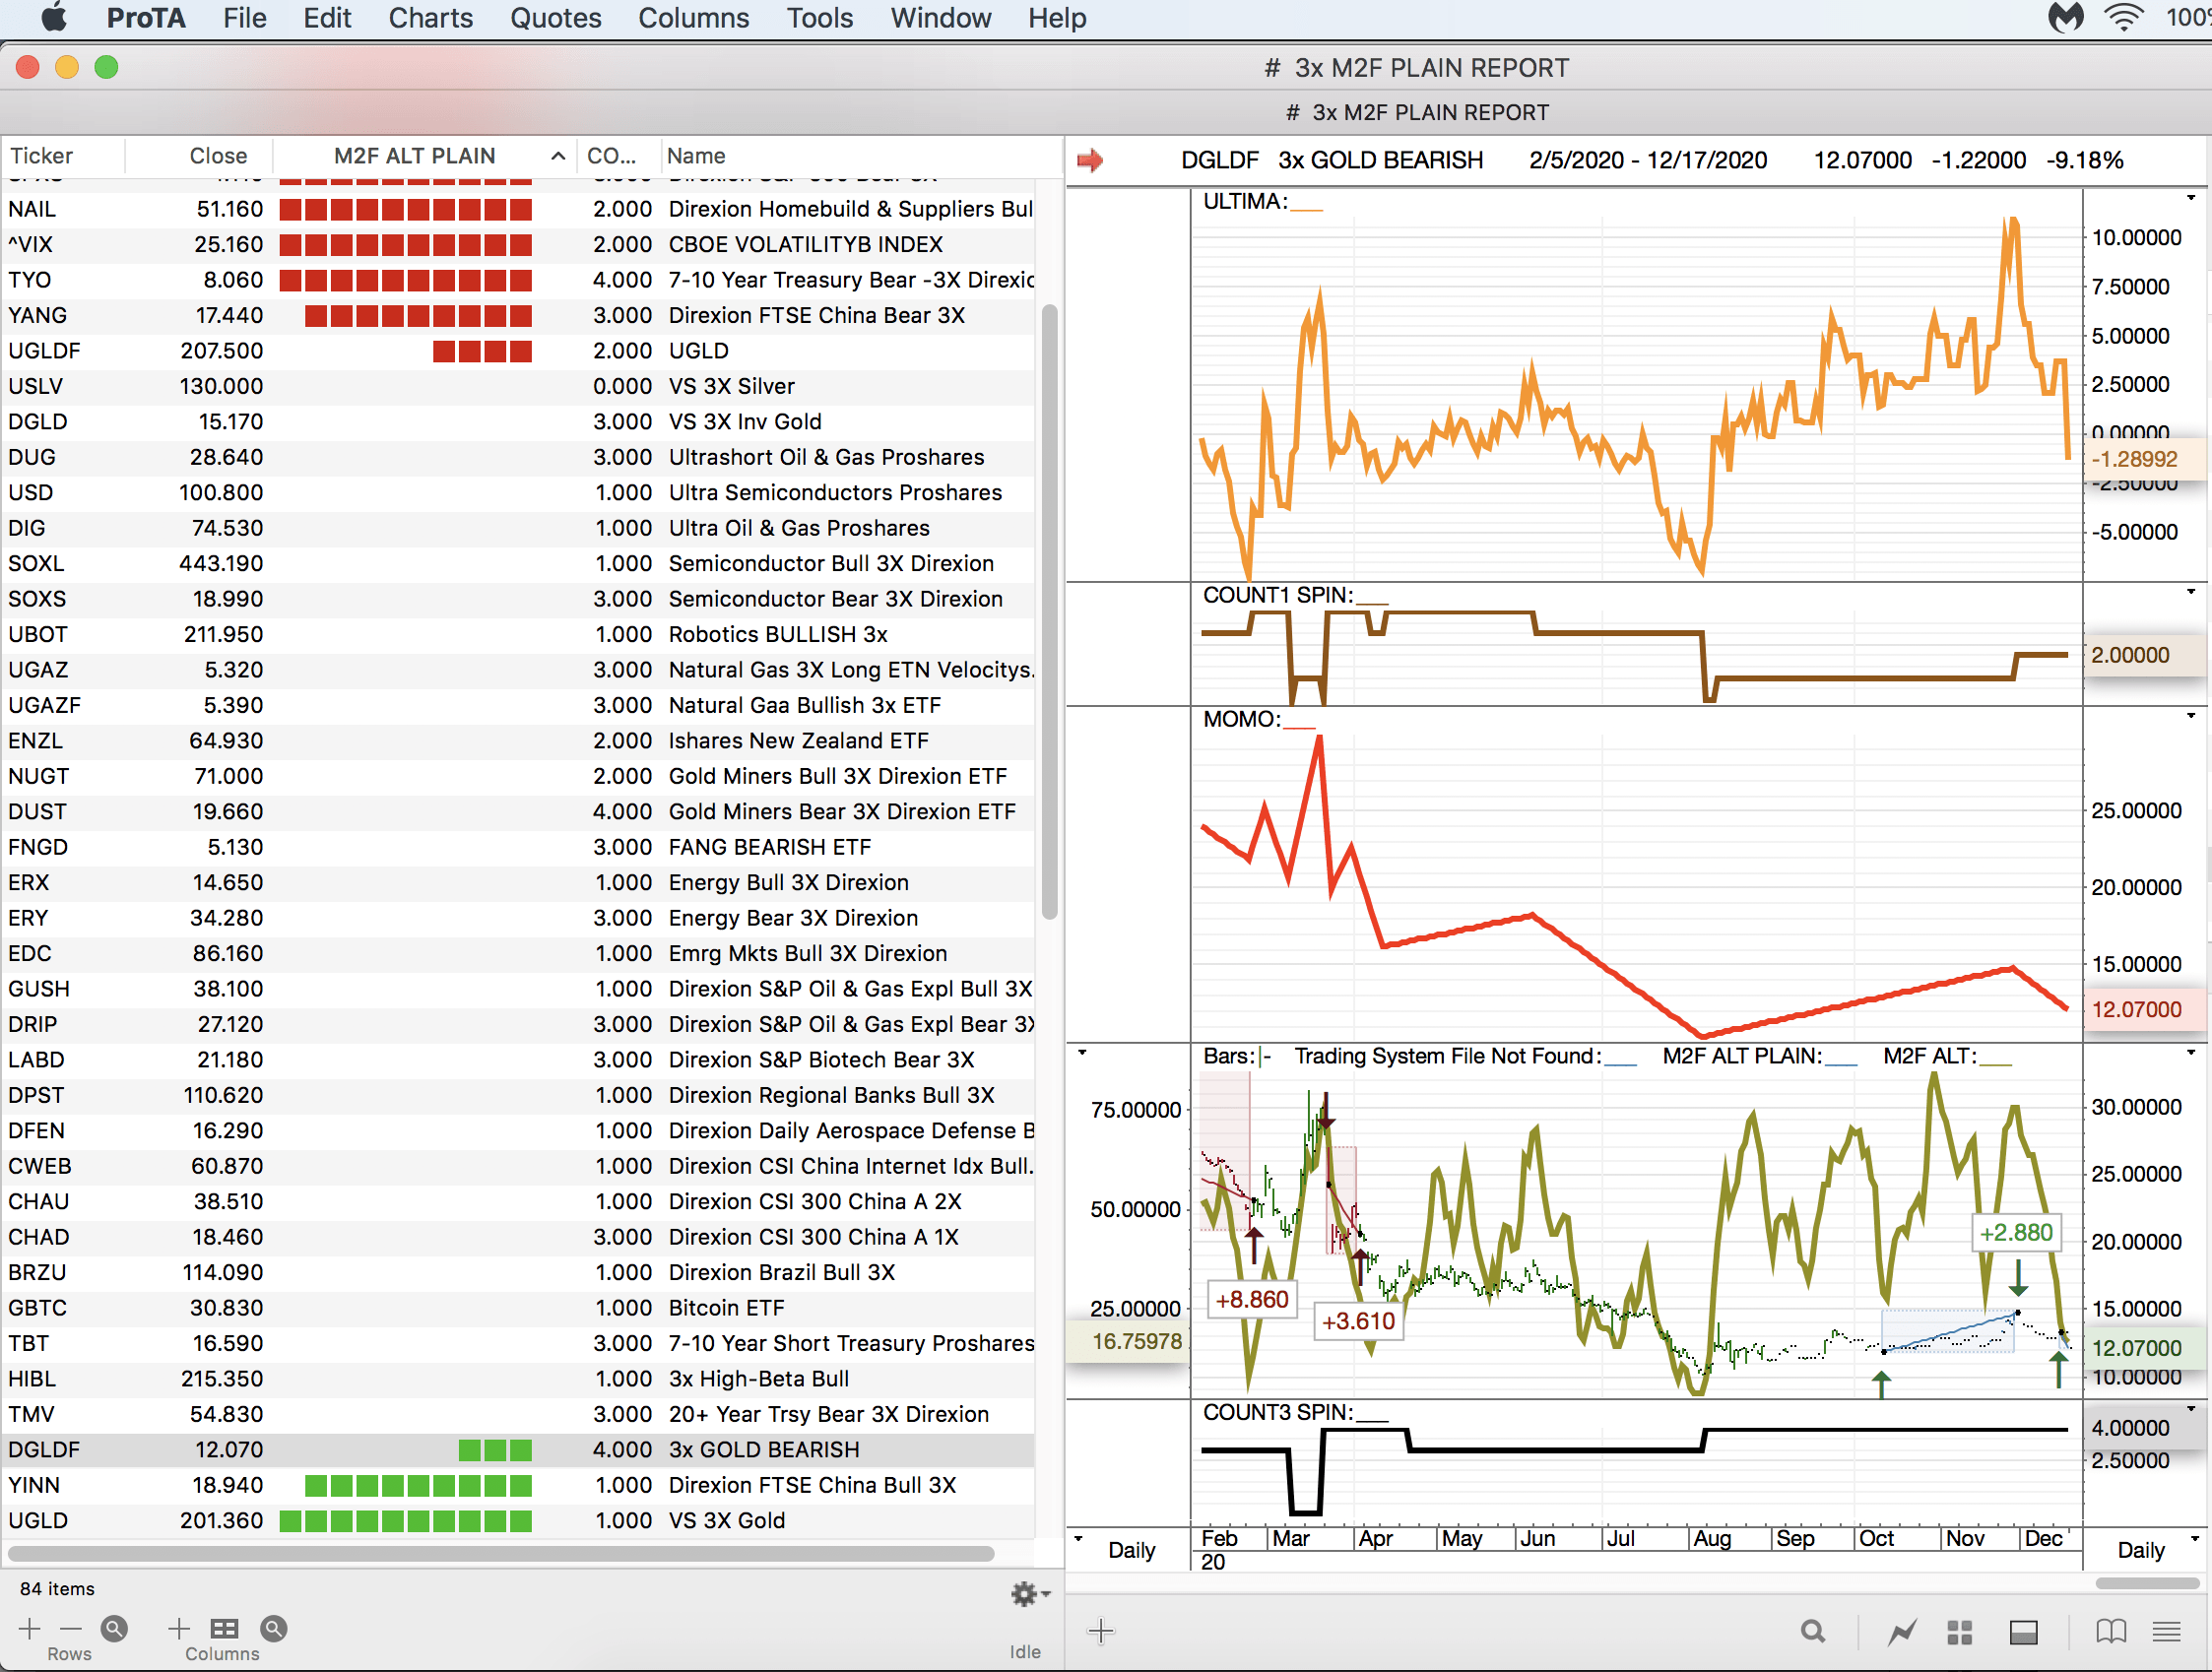Select the grid tiles view icon
Viewport: 2212px width, 1672px height.
(x=1960, y=1632)
